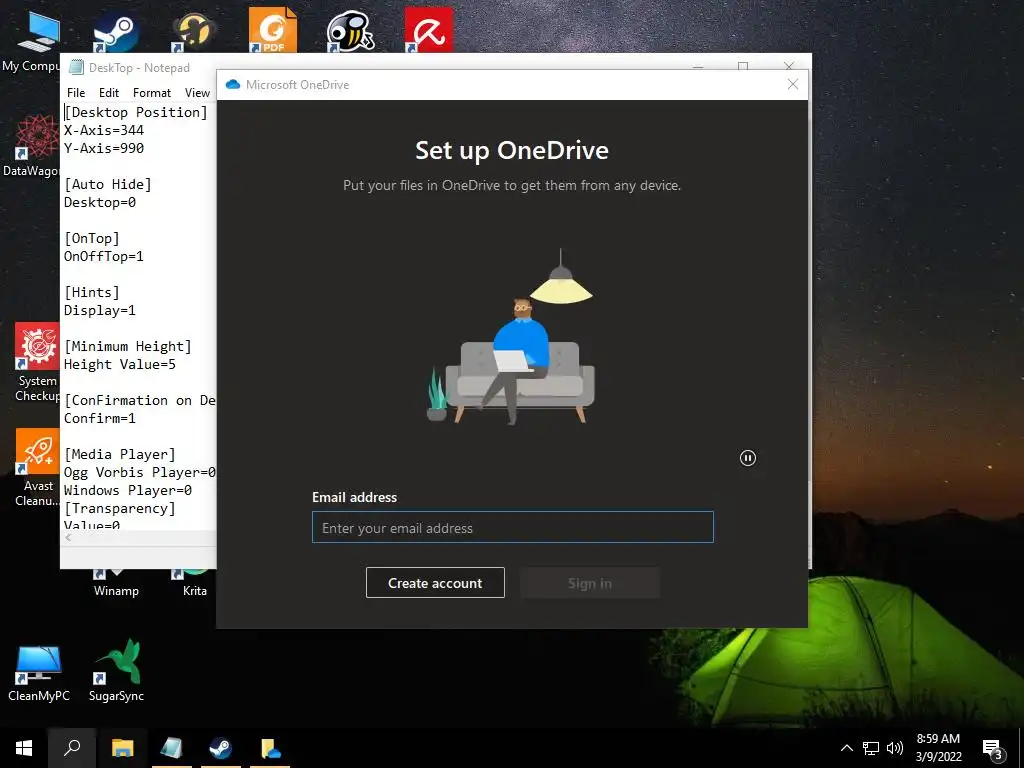Click the "[Minimum Height]" line in Notepad
The image size is (1024, 768).
(127, 346)
